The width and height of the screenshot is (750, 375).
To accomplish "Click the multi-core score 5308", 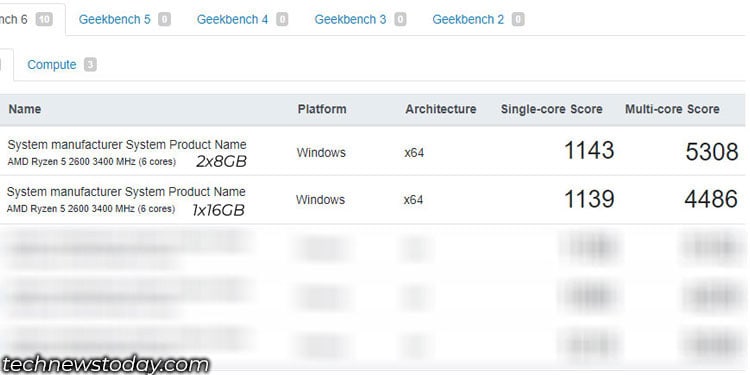I will click(x=712, y=152).
